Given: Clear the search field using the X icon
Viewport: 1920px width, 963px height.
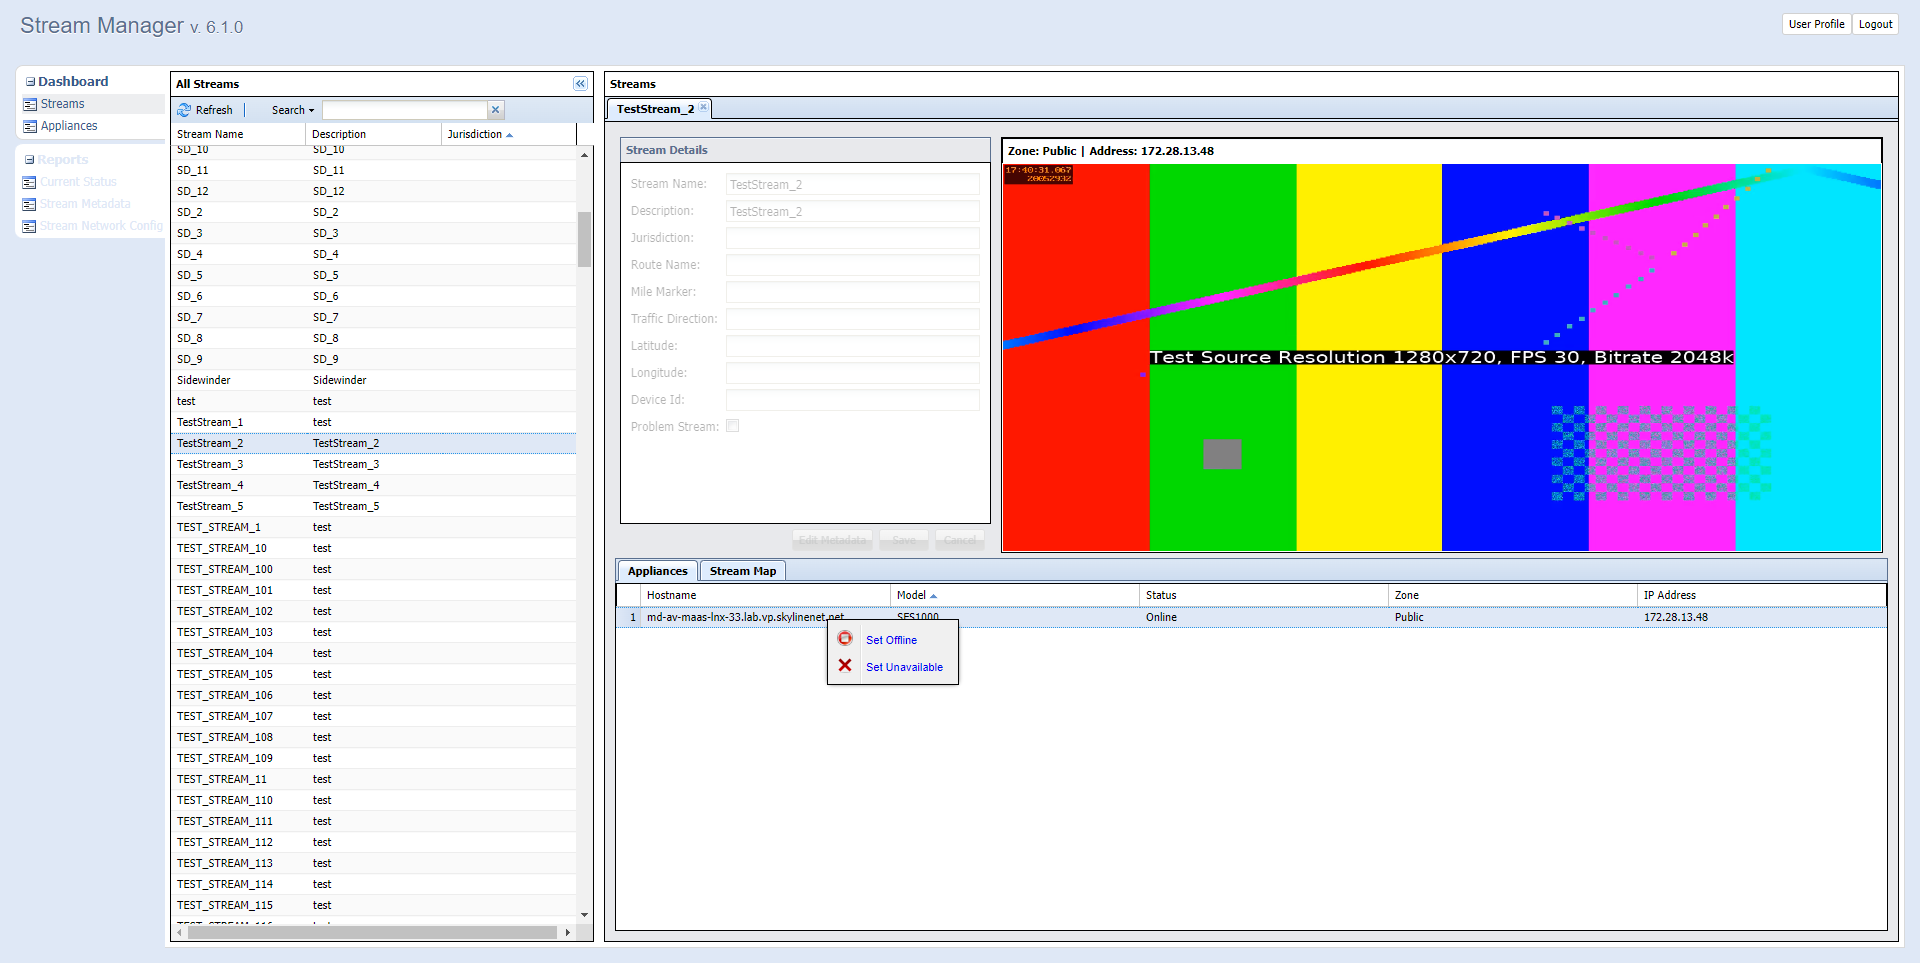Looking at the screenshot, I should coord(495,110).
